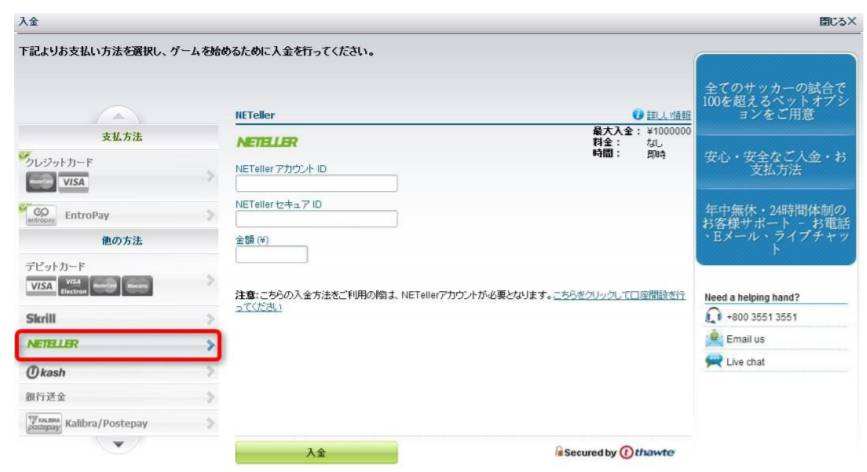This screenshot has width=867, height=472.
Task: Open the 詳しい情報 link
Action: pos(668,115)
